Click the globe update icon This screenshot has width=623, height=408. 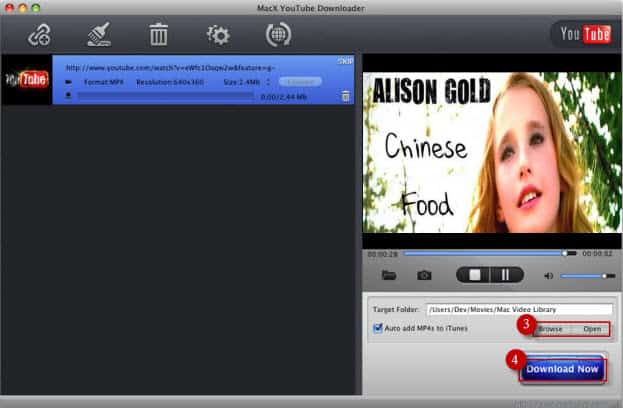point(278,35)
